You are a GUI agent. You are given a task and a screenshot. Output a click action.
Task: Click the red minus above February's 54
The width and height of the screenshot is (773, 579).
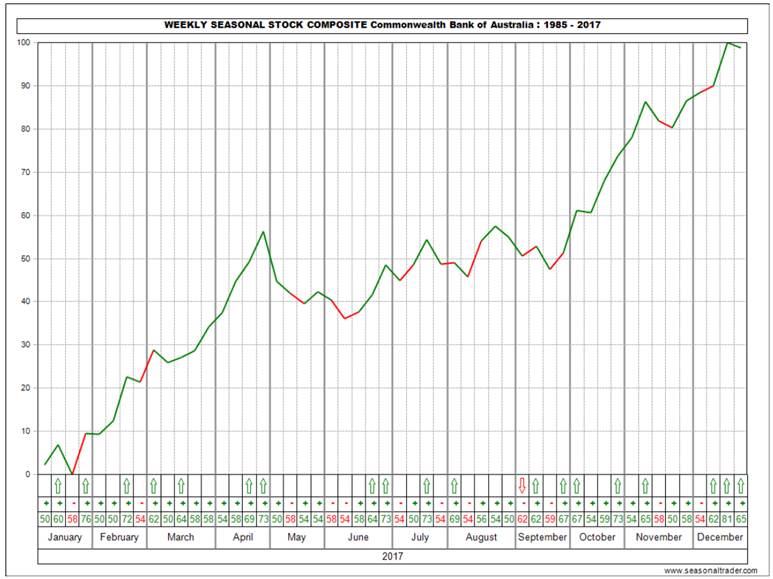click(x=141, y=504)
